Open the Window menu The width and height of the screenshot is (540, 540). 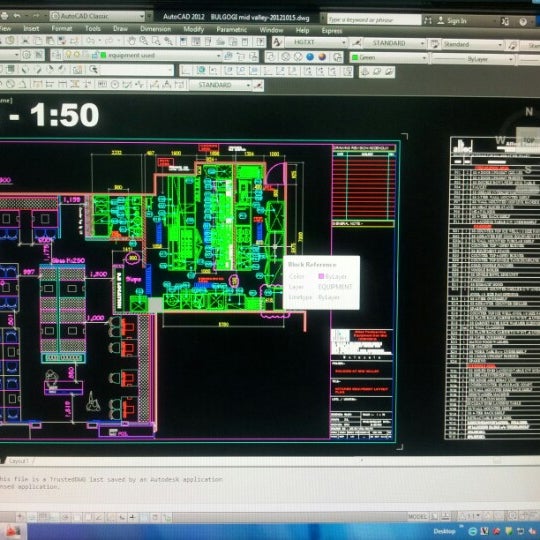point(271,30)
